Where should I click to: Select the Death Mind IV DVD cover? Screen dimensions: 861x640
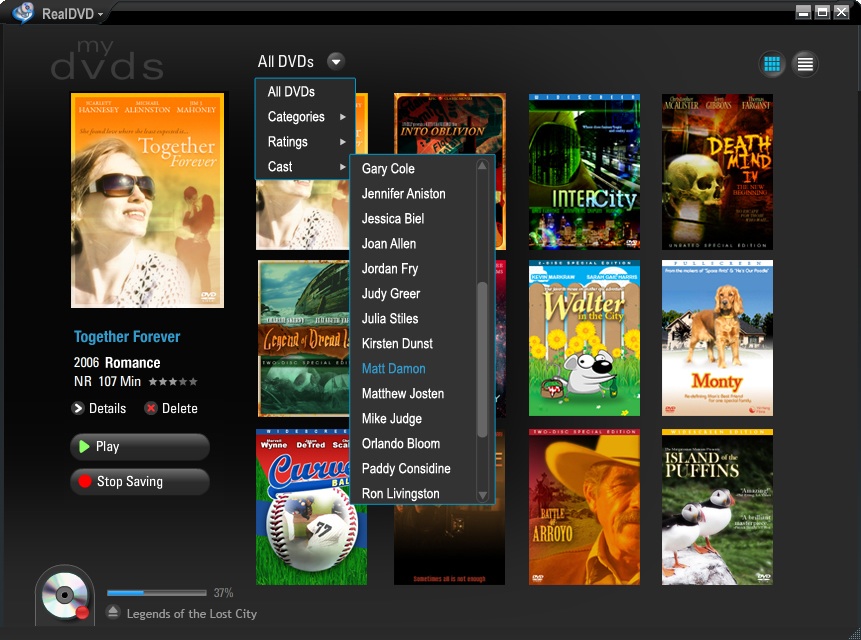click(x=717, y=171)
